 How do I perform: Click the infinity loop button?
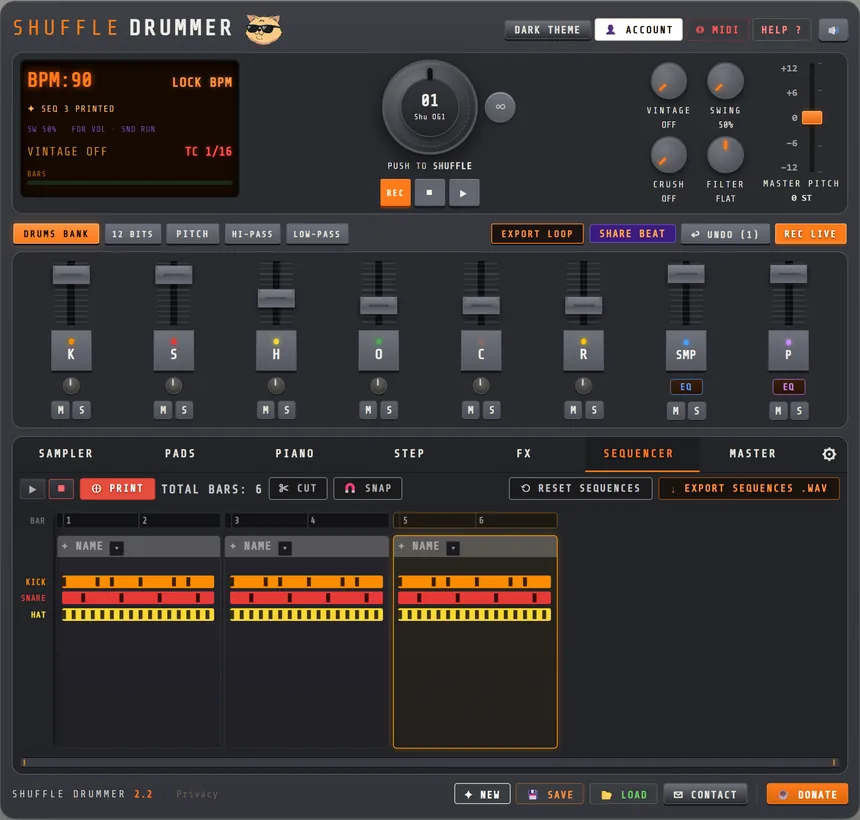click(x=500, y=107)
